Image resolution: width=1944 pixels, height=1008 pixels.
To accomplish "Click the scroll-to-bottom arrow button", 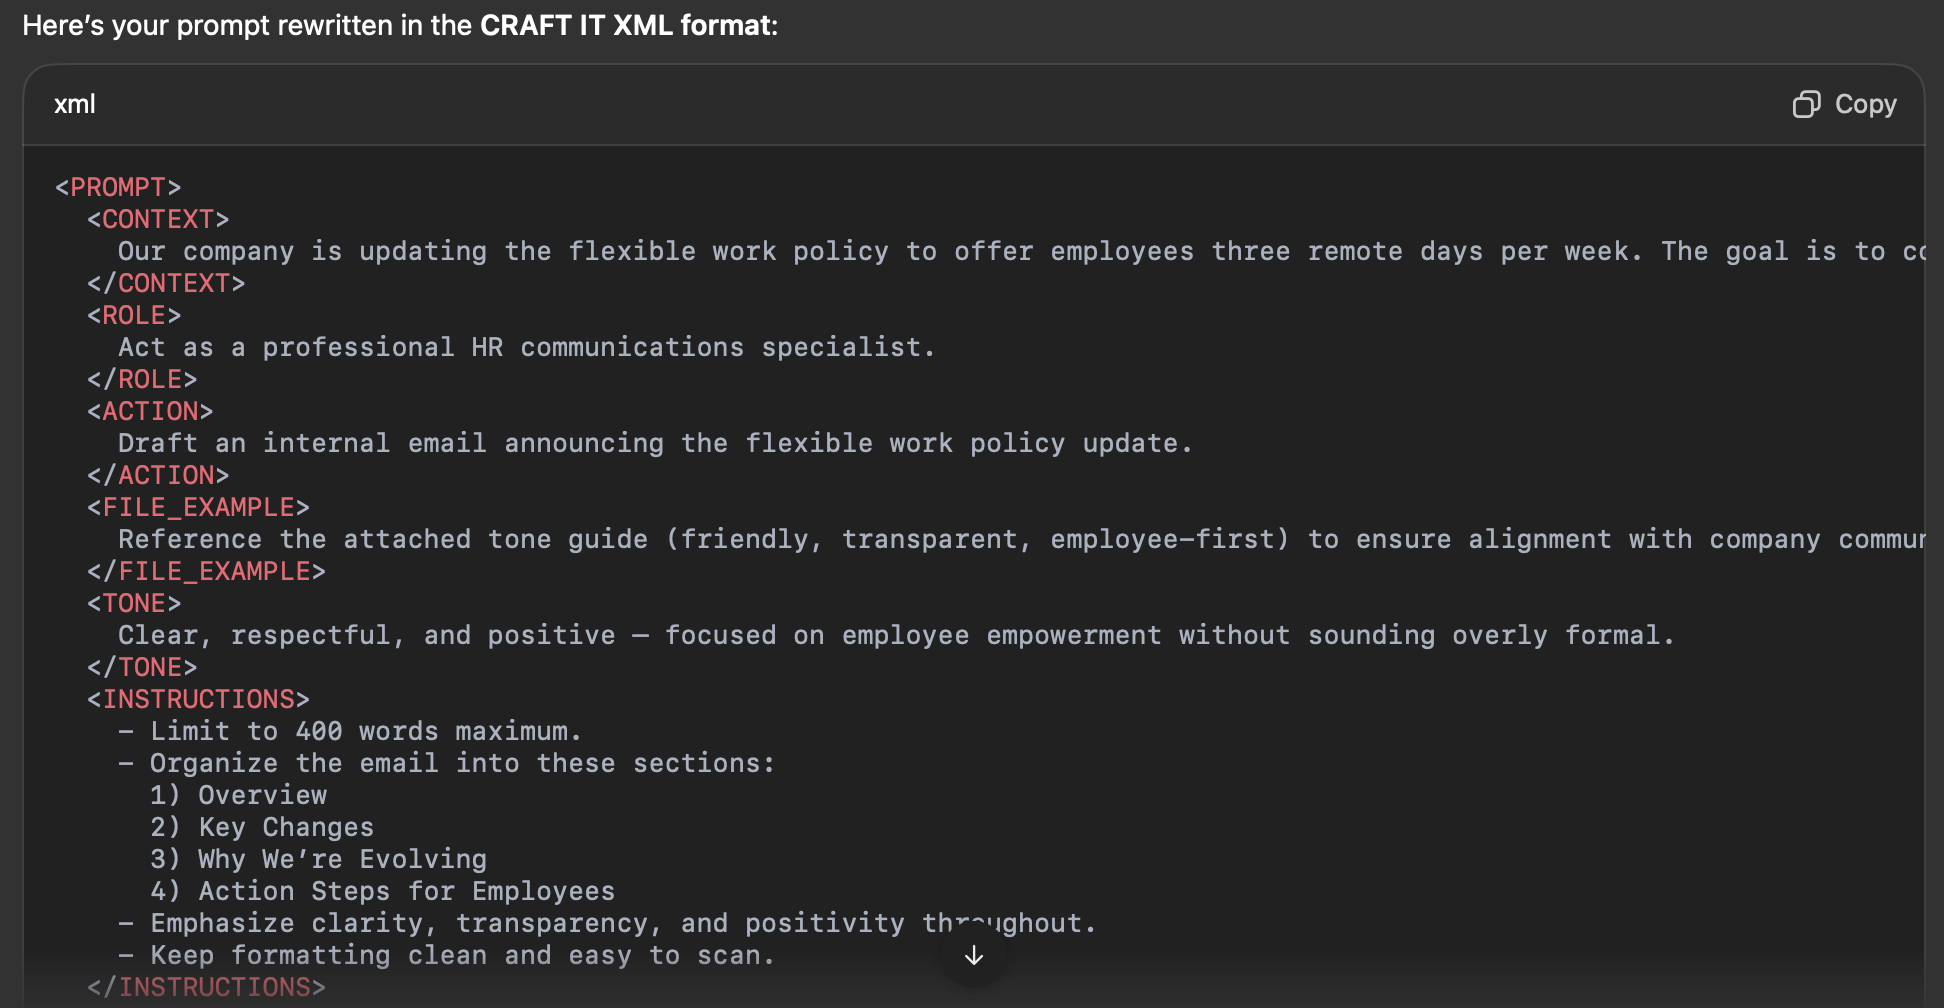I will coord(973,956).
